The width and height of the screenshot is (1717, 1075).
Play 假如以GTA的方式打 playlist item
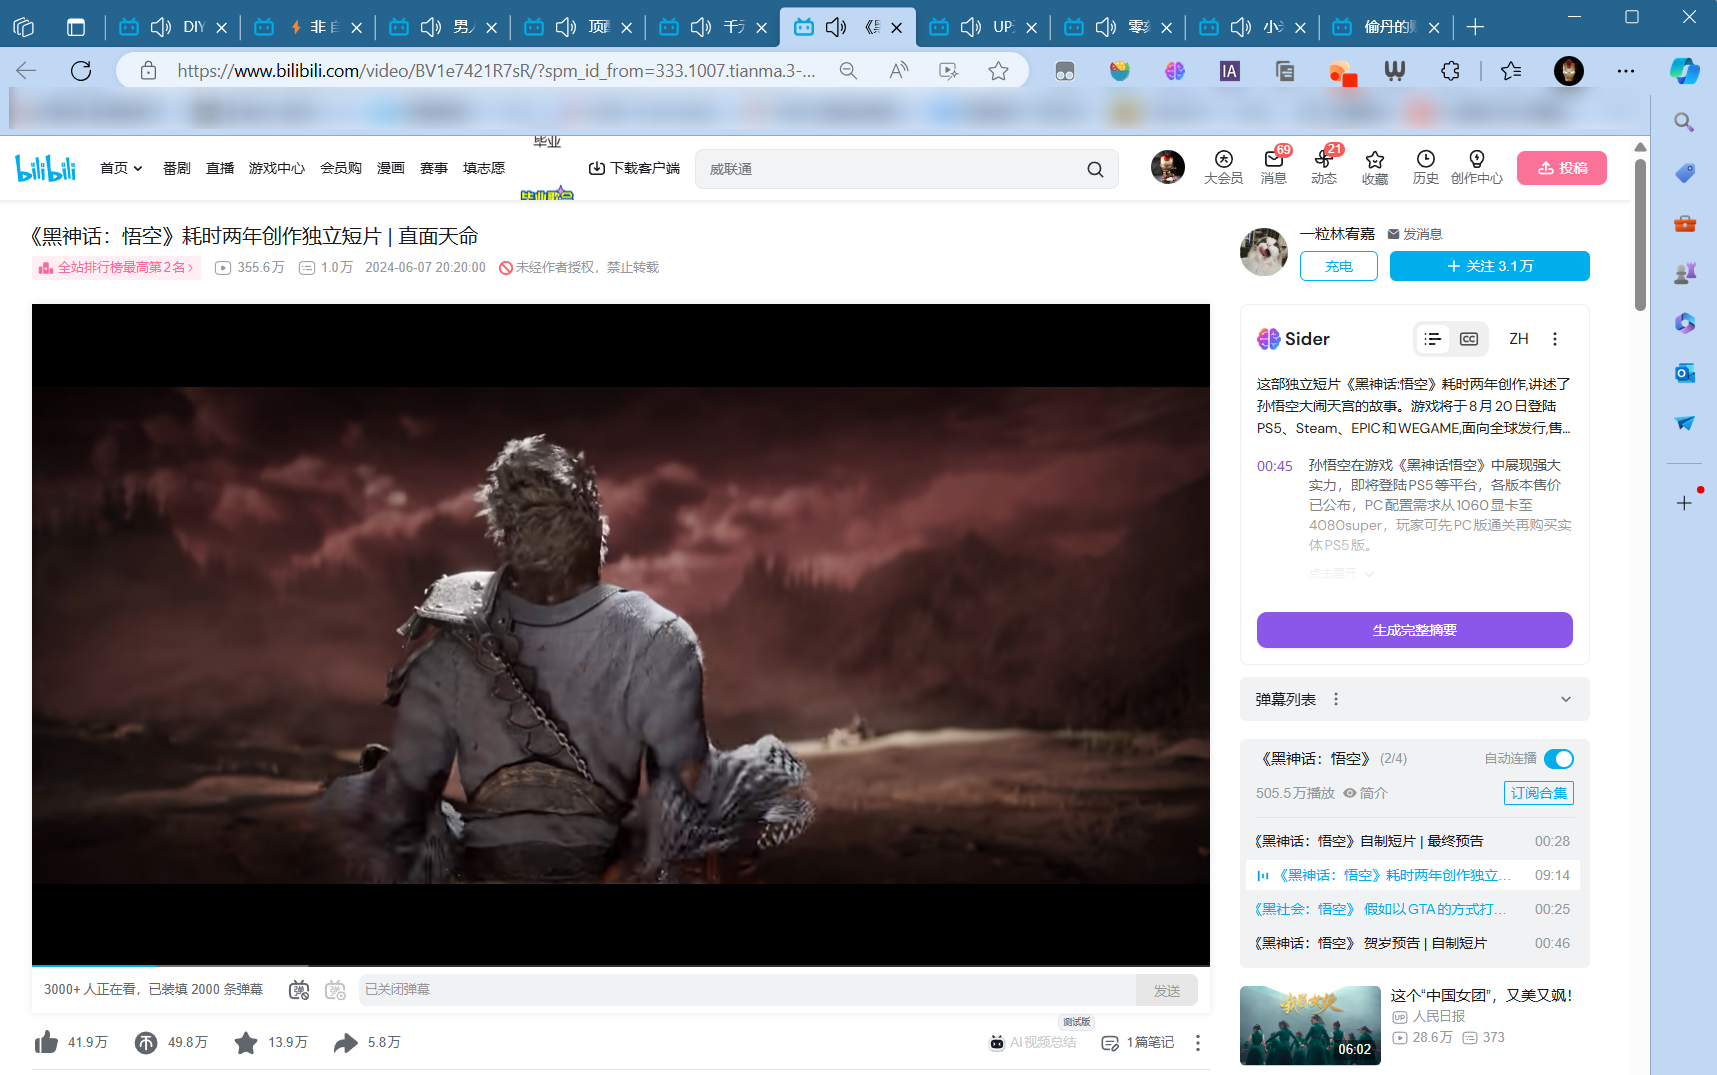coord(1413,910)
